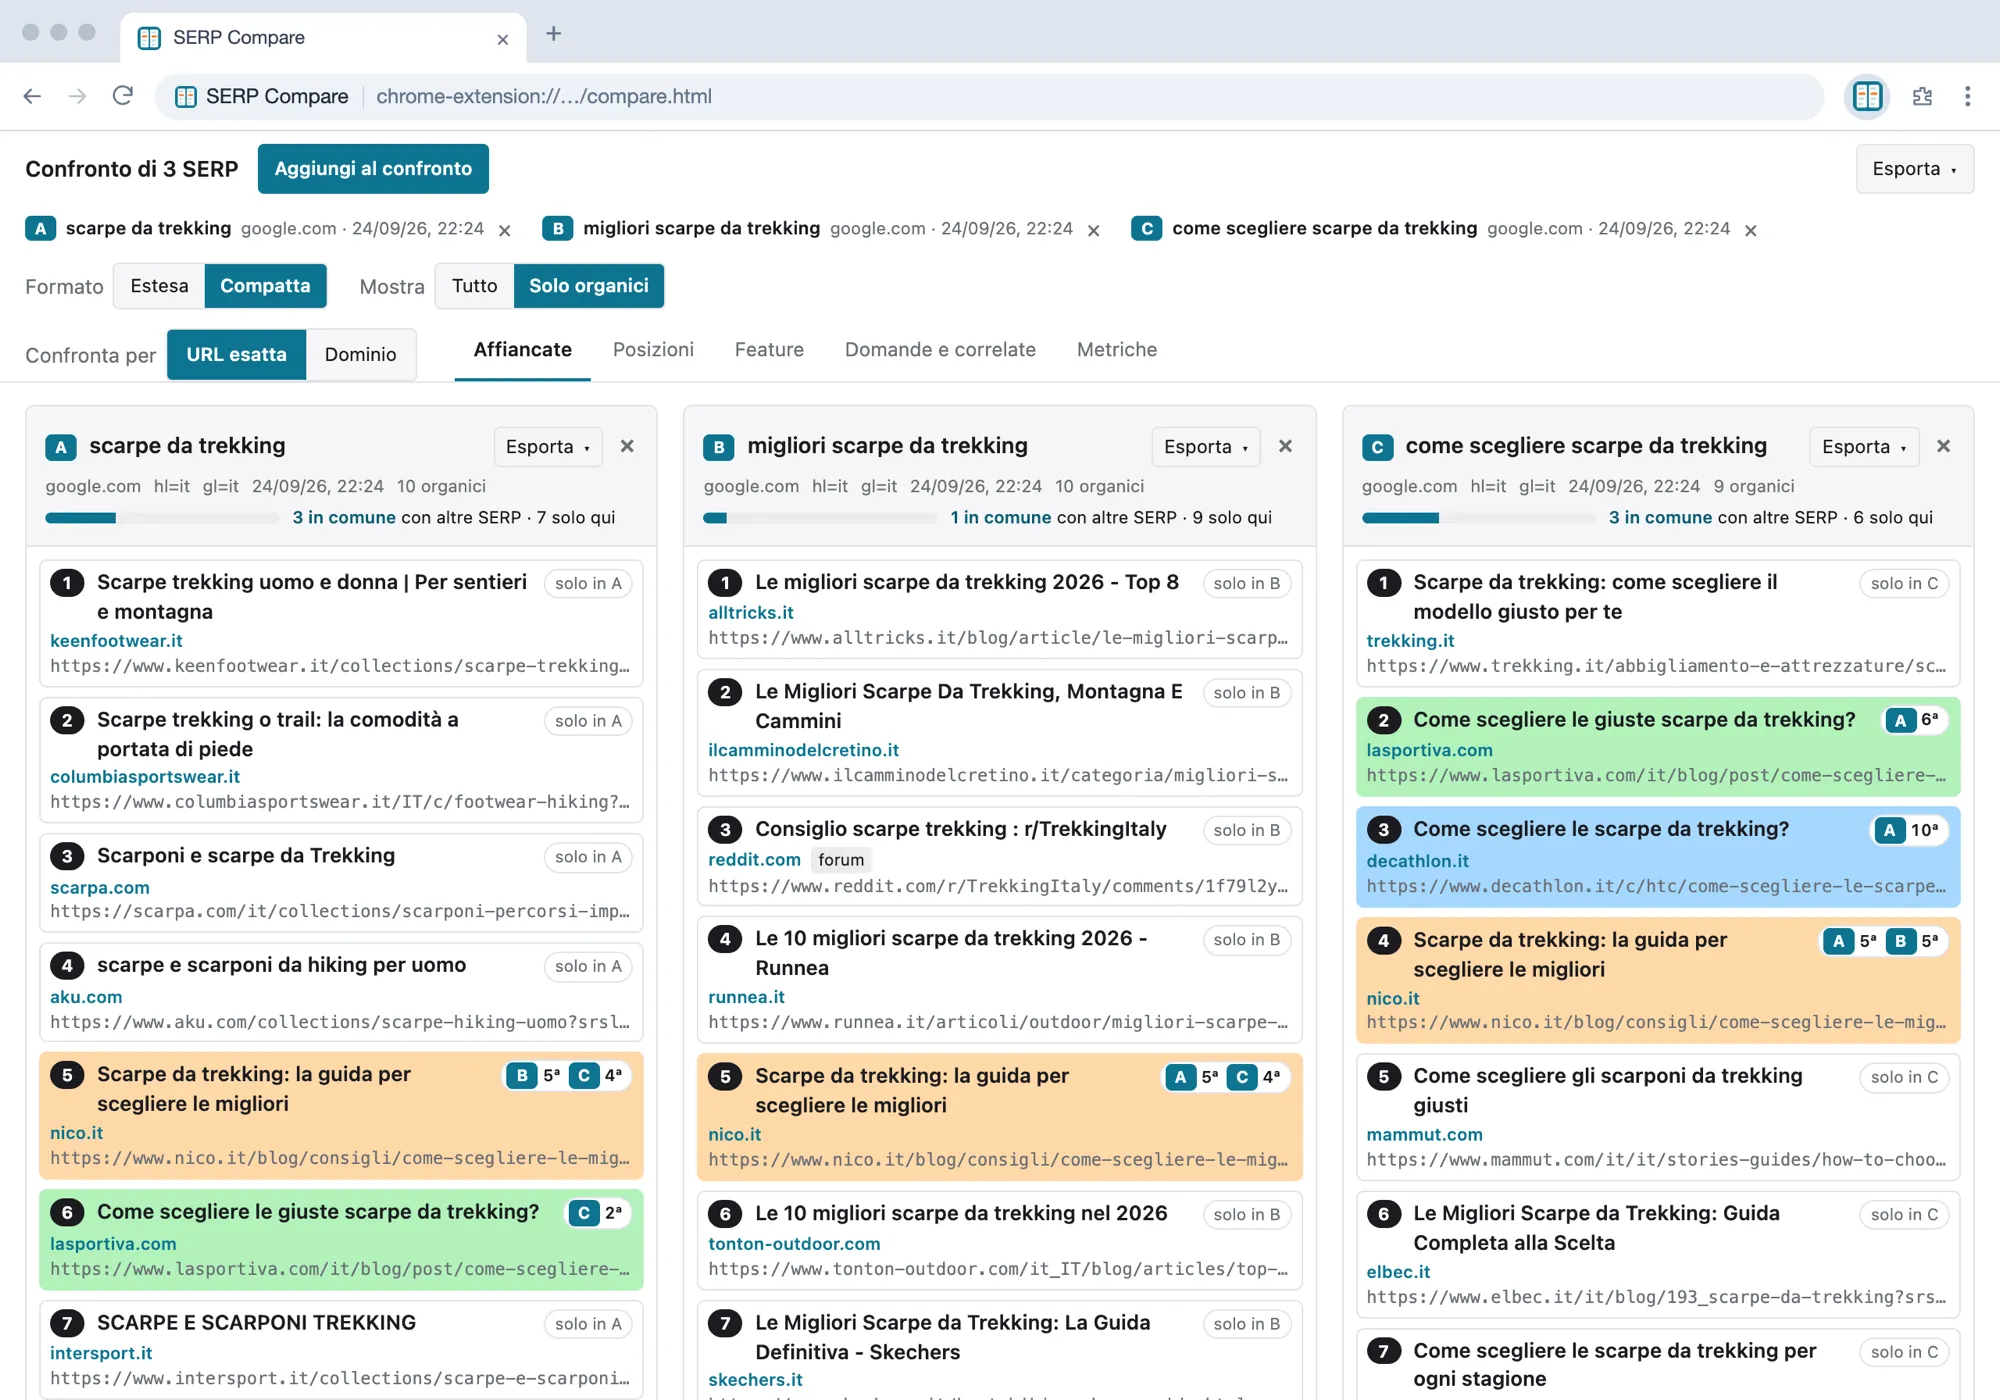Click the '3 in comune' text in column A
2000x1400 pixels.
(344, 518)
